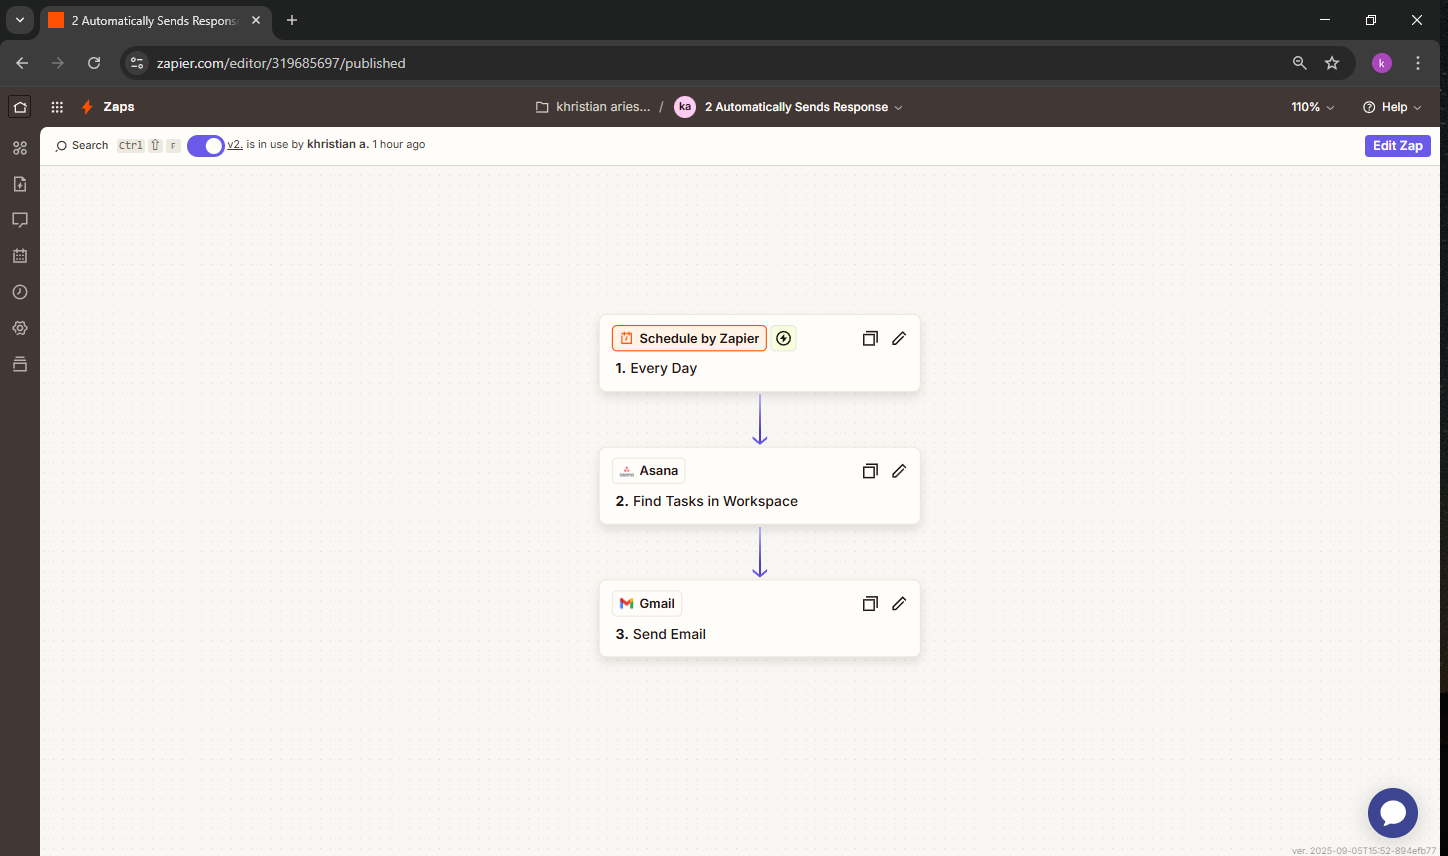1448x856 pixels.
Task: Go back in browser history
Action: point(22,63)
